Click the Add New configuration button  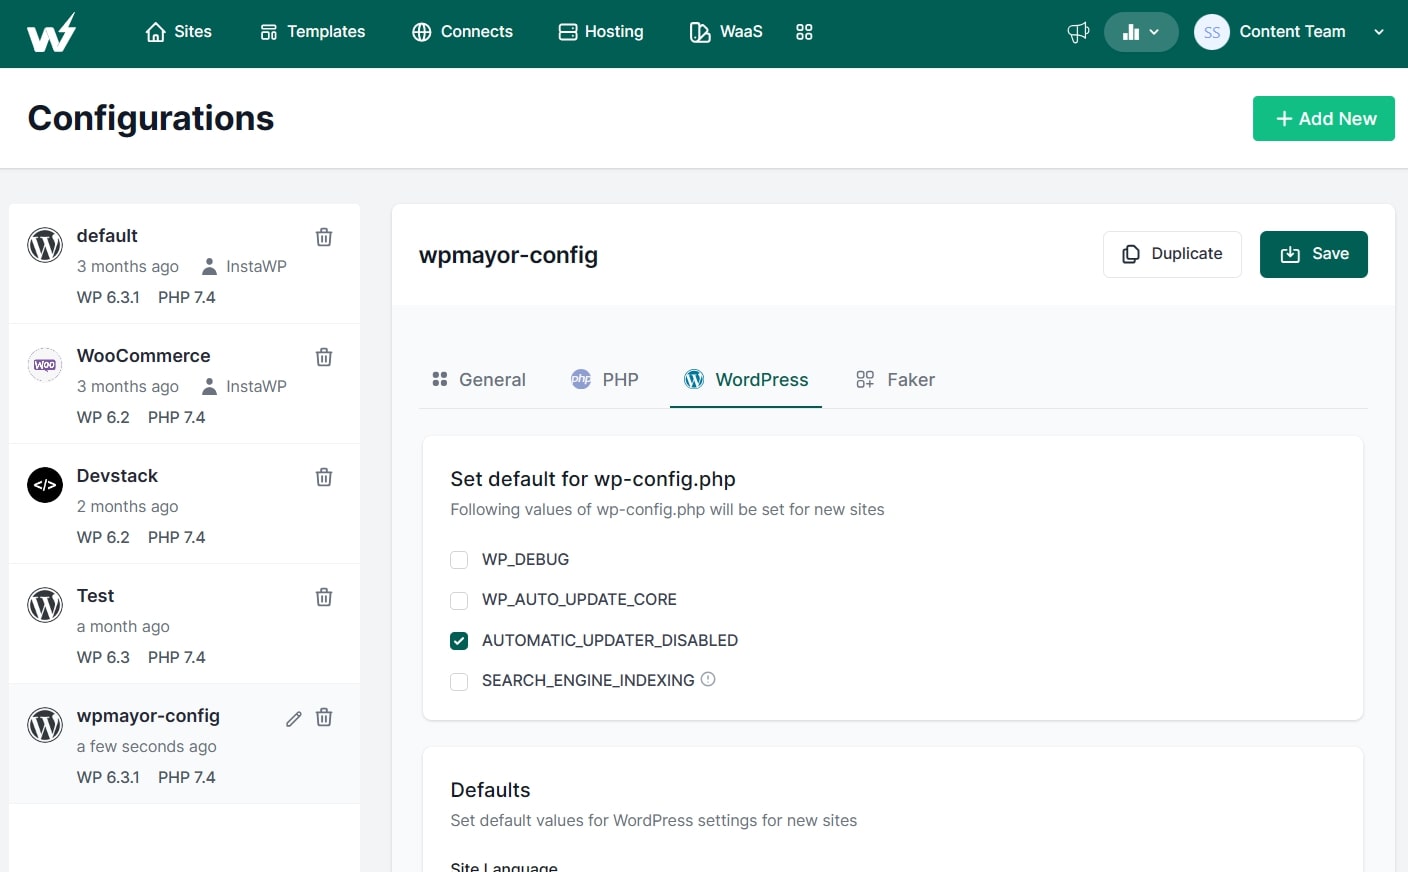(x=1324, y=118)
